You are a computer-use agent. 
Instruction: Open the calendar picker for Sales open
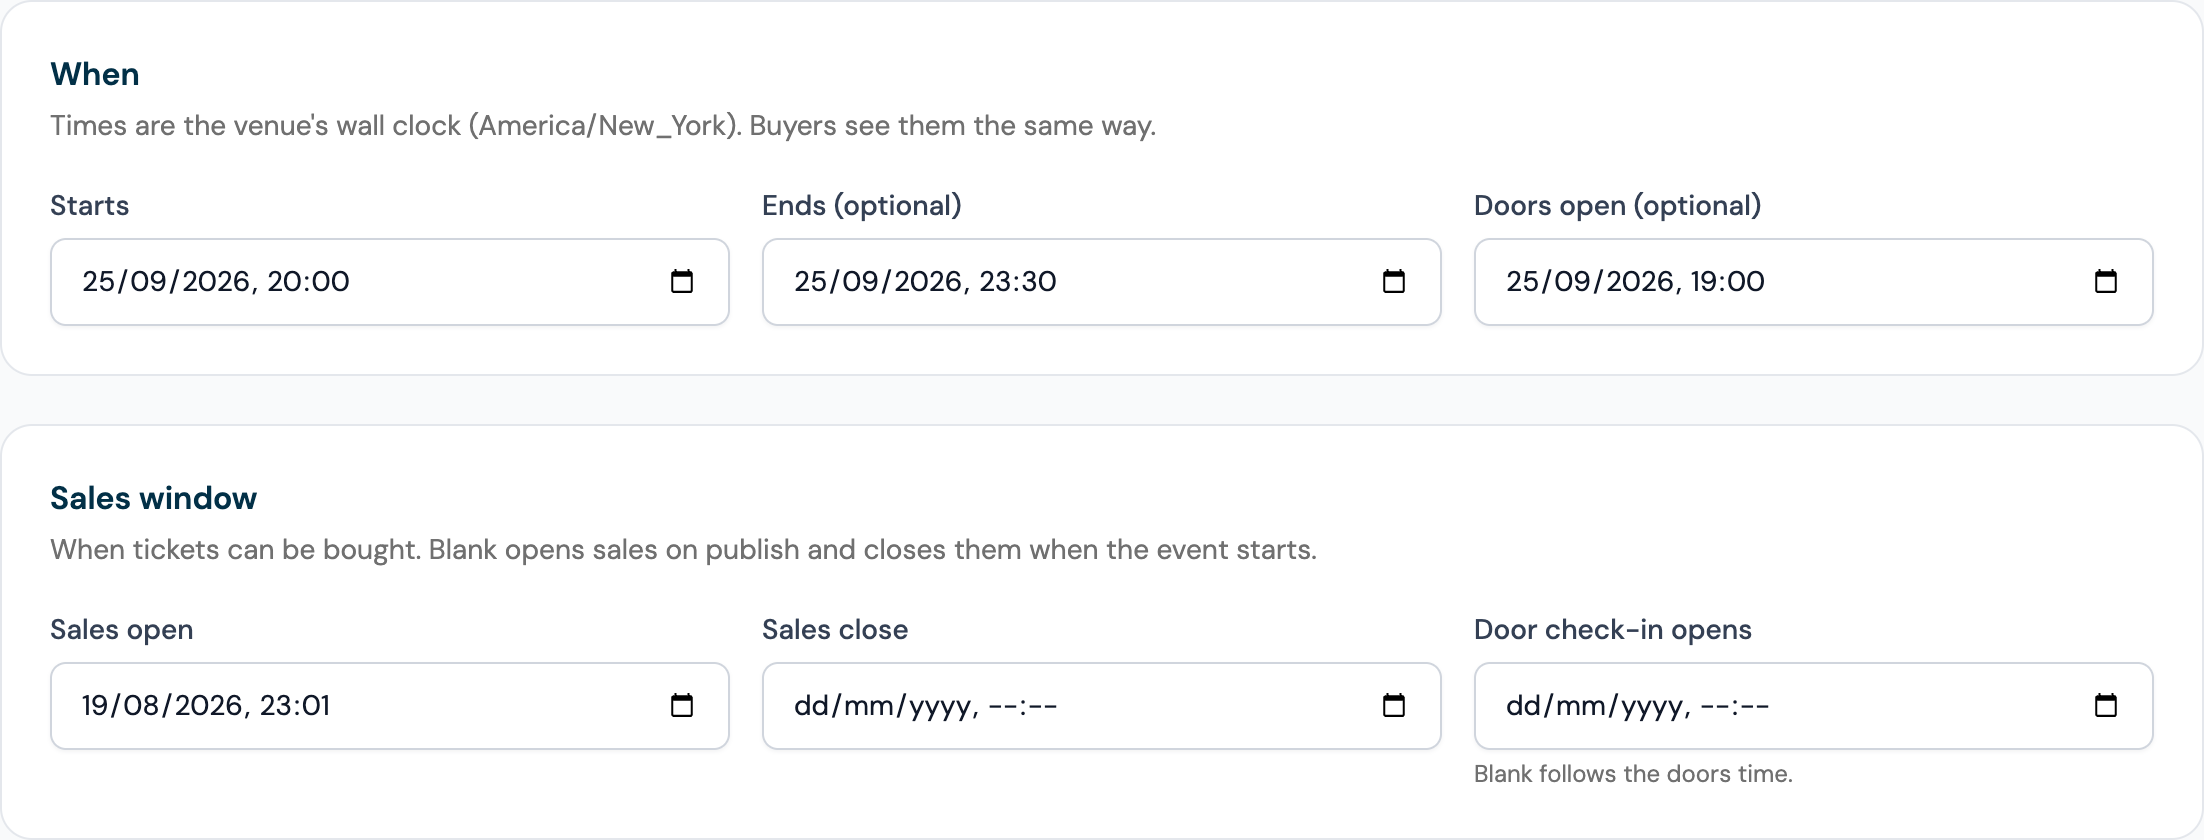pyautogui.click(x=682, y=705)
